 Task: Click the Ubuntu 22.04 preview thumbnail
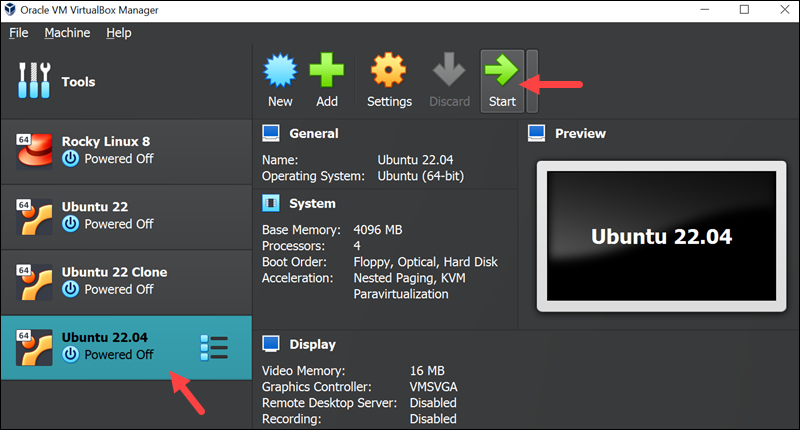(x=661, y=236)
